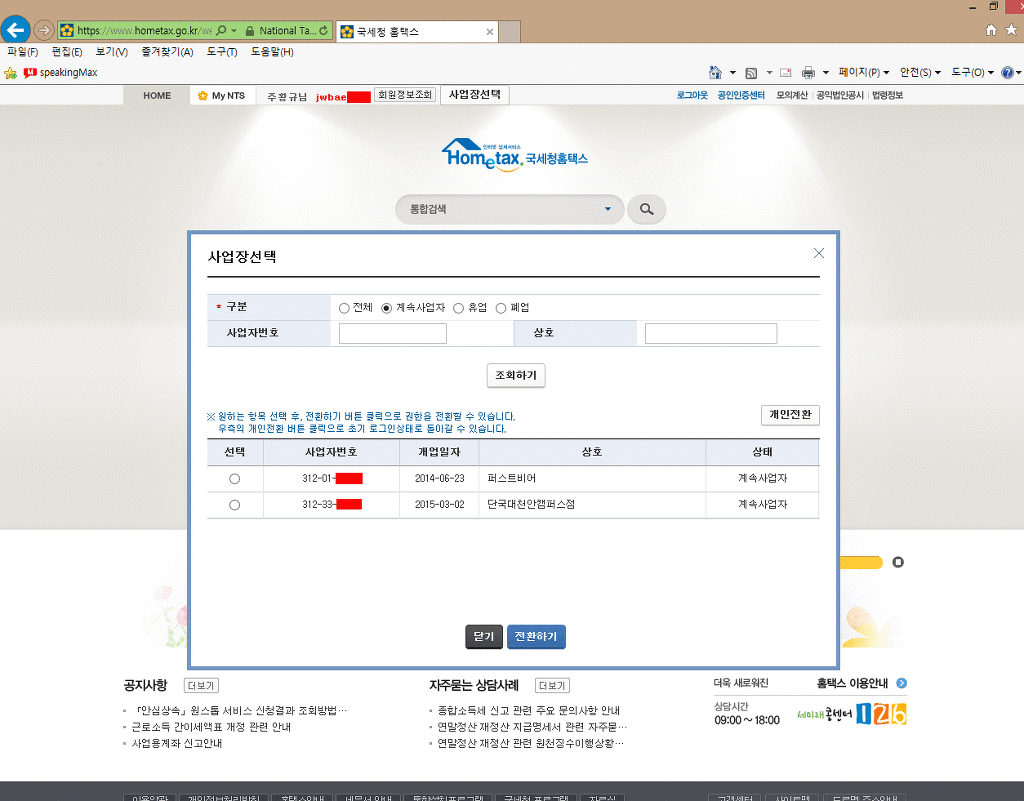Expand the Home page dropdown arrow
Viewport: 1024px width, 801px height.
(733, 72)
